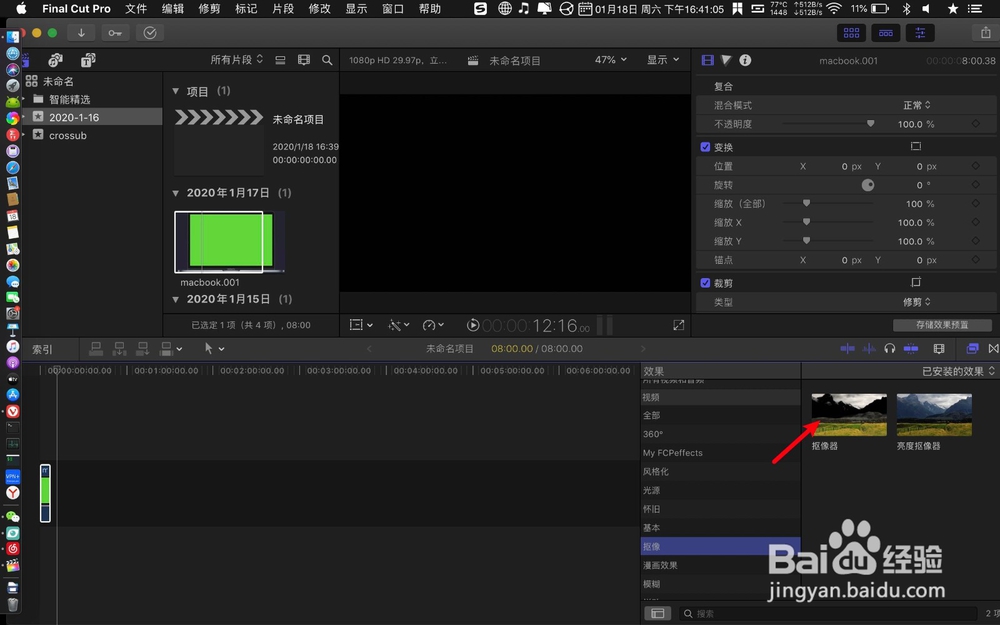
Task: Open the Effects browser filmstrip icon
Action: pyautogui.click(x=939, y=348)
